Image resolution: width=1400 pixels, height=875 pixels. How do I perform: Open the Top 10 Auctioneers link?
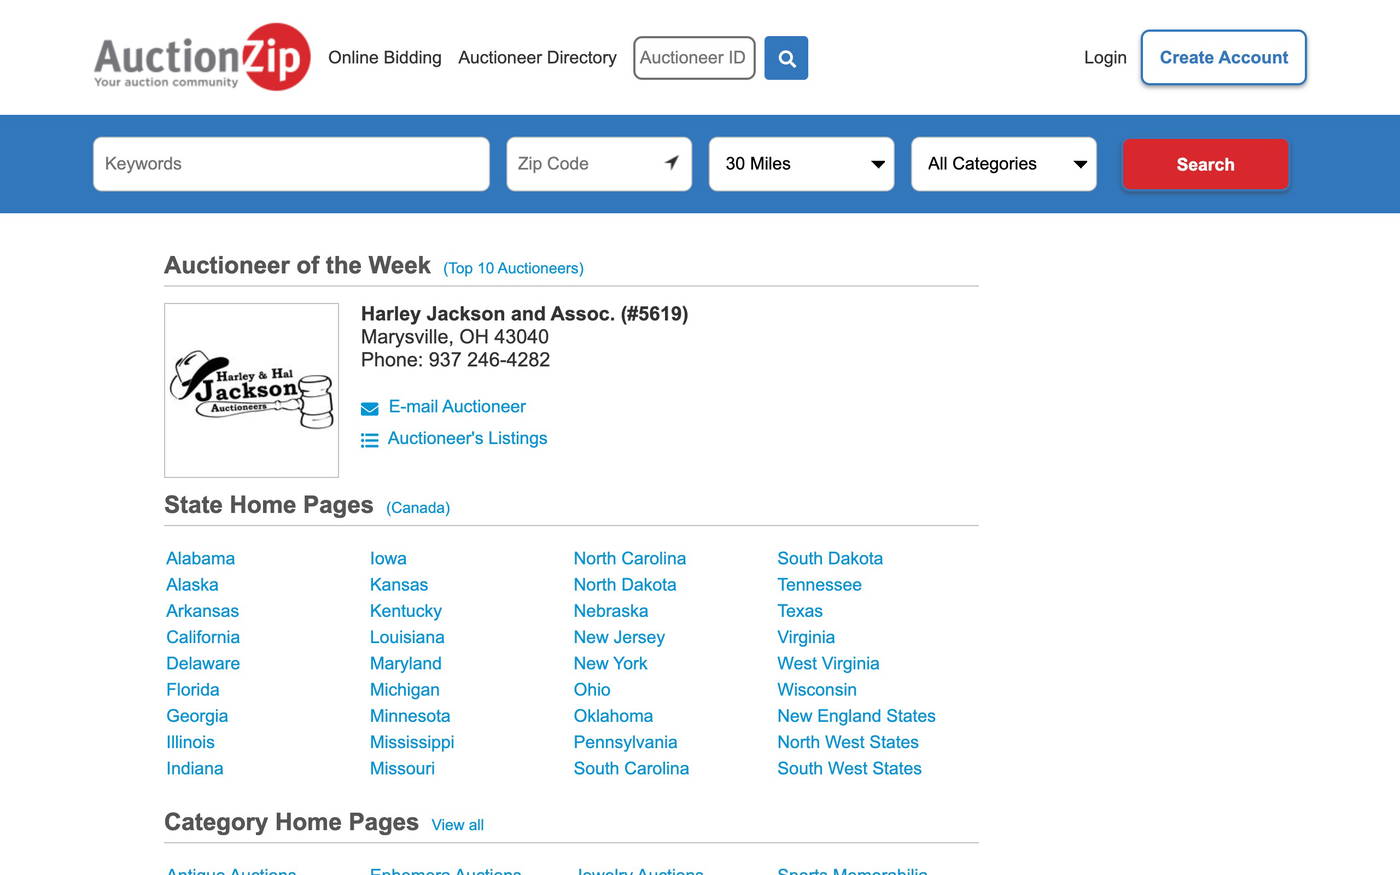click(513, 268)
